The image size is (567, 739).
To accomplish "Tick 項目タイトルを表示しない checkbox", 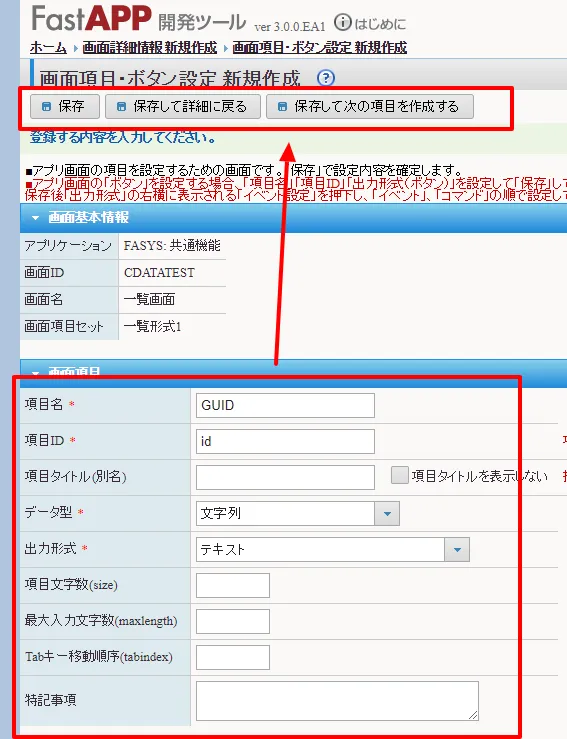I will coord(400,476).
